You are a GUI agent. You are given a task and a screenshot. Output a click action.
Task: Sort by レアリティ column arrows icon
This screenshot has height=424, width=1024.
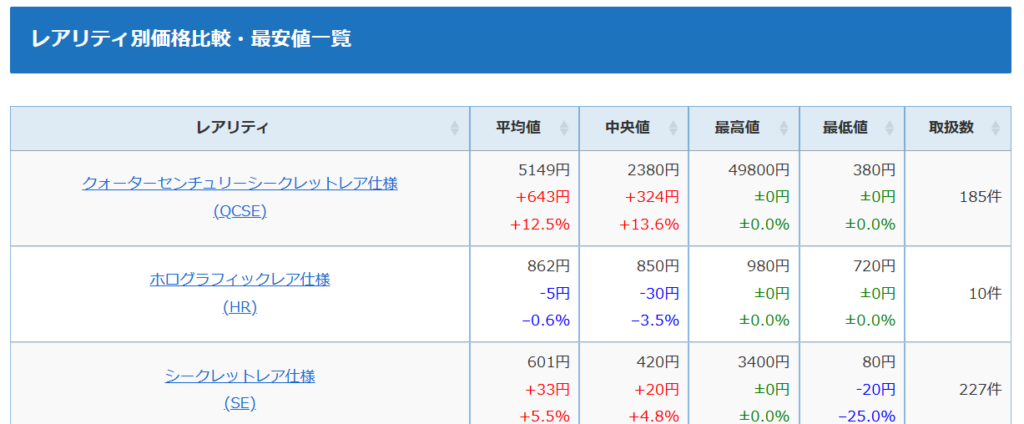[455, 128]
